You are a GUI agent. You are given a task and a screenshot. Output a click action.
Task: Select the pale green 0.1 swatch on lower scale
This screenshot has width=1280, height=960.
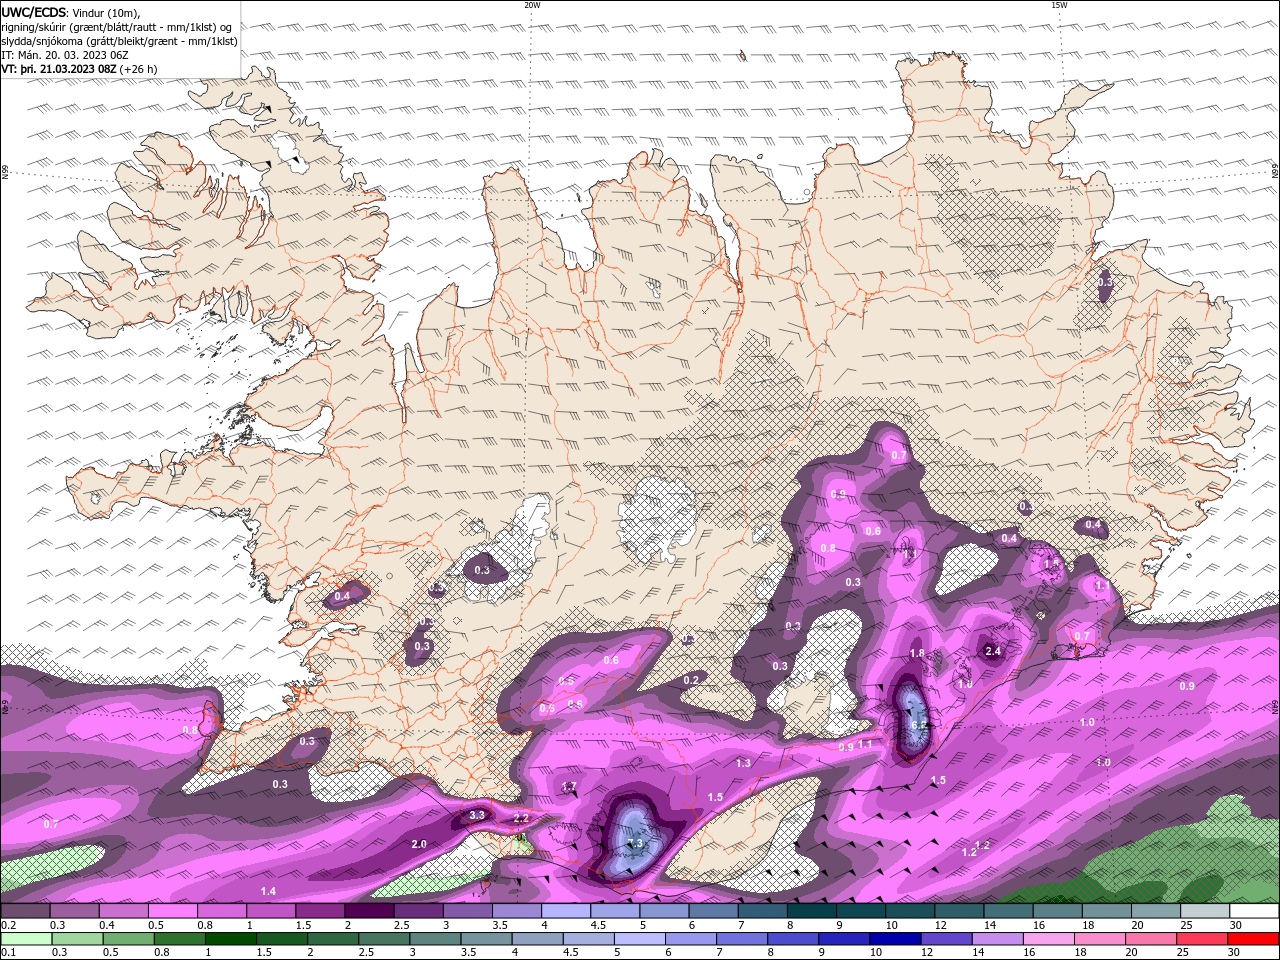(x=26, y=939)
